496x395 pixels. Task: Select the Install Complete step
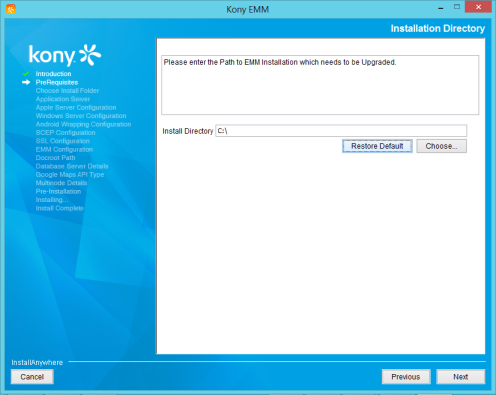(x=60, y=208)
